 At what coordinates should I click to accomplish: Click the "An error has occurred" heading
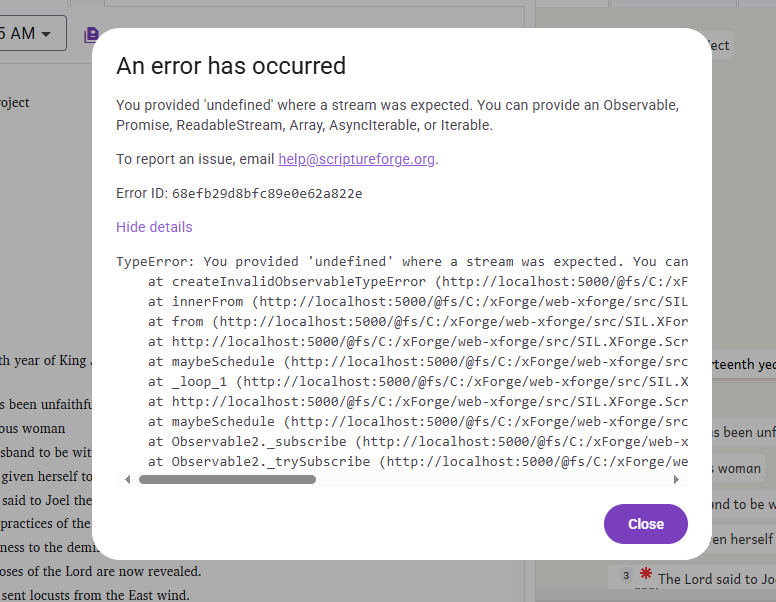231,66
